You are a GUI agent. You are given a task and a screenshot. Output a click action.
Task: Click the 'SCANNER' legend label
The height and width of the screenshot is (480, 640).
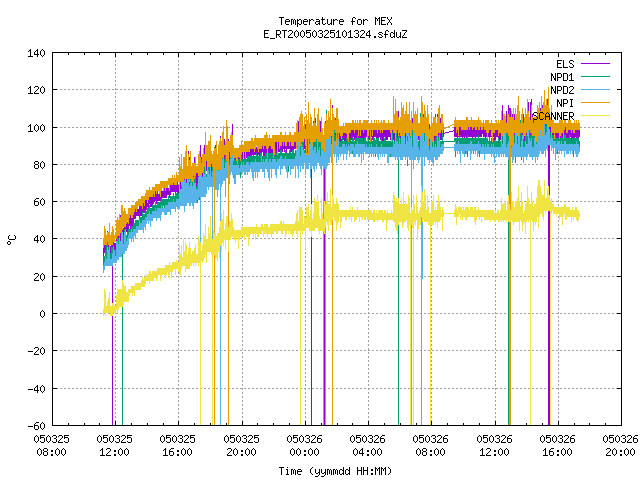(553, 116)
